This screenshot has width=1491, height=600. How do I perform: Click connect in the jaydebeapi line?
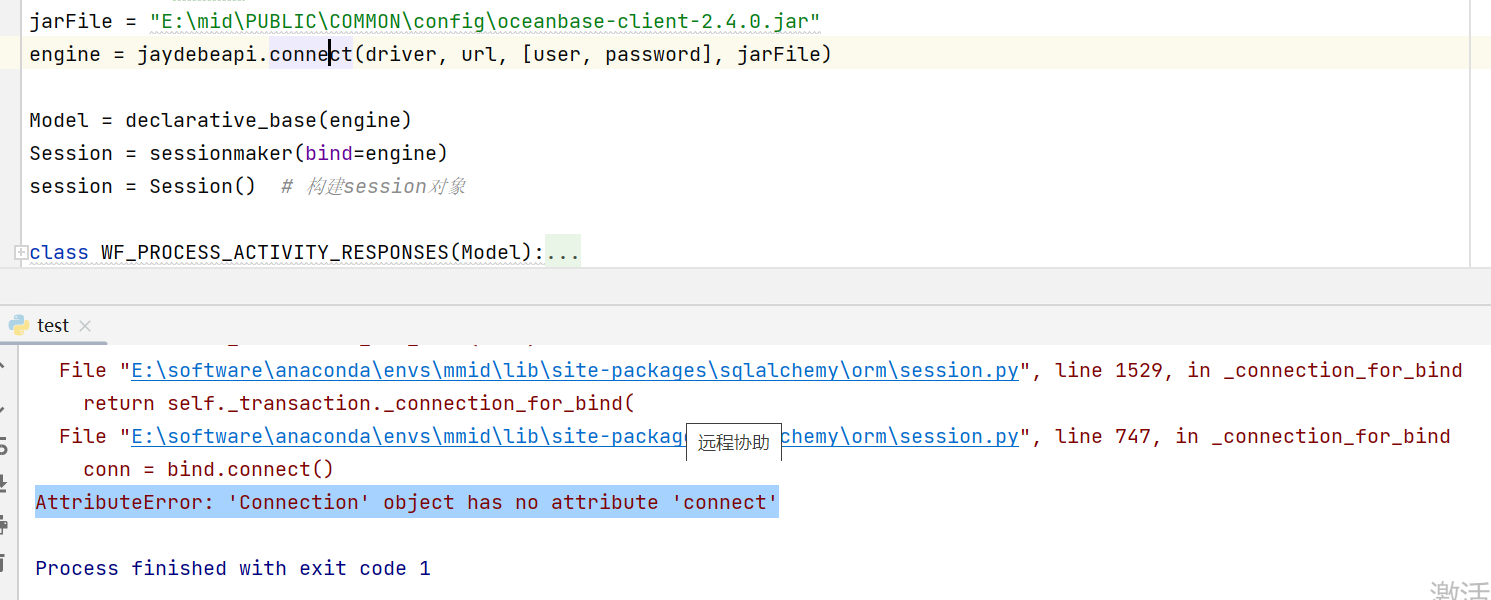[x=310, y=53]
